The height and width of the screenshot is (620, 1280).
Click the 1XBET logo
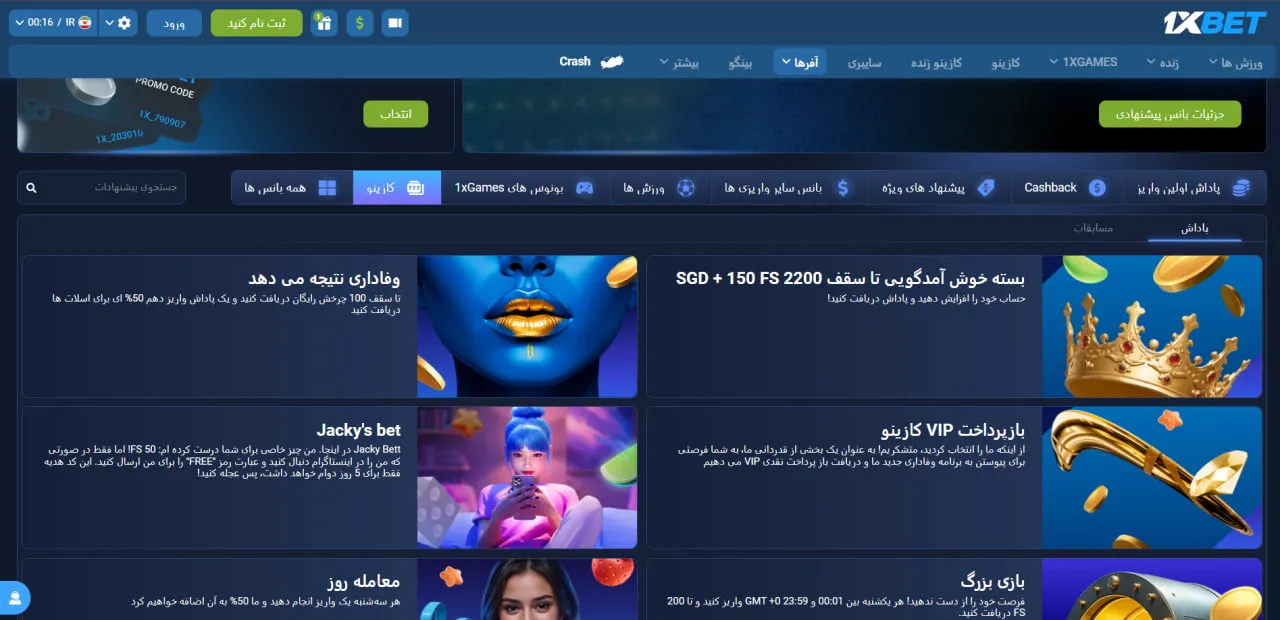tap(1215, 23)
